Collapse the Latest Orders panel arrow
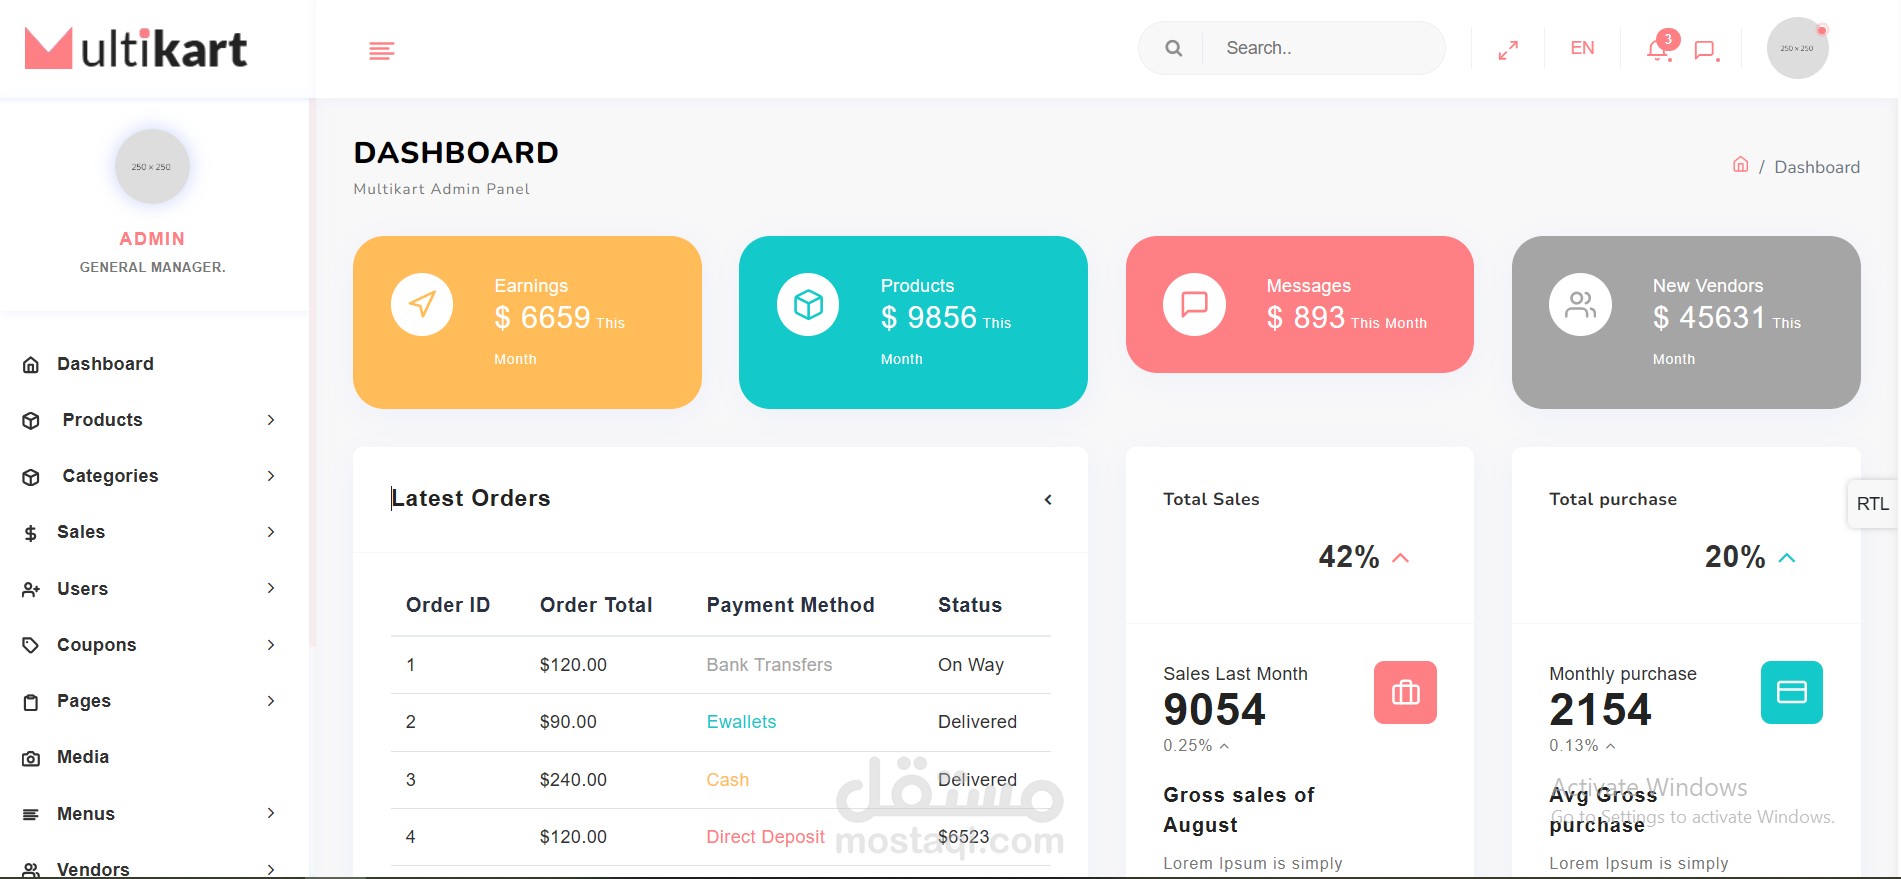Viewport: 1901px width, 879px height. tap(1048, 499)
